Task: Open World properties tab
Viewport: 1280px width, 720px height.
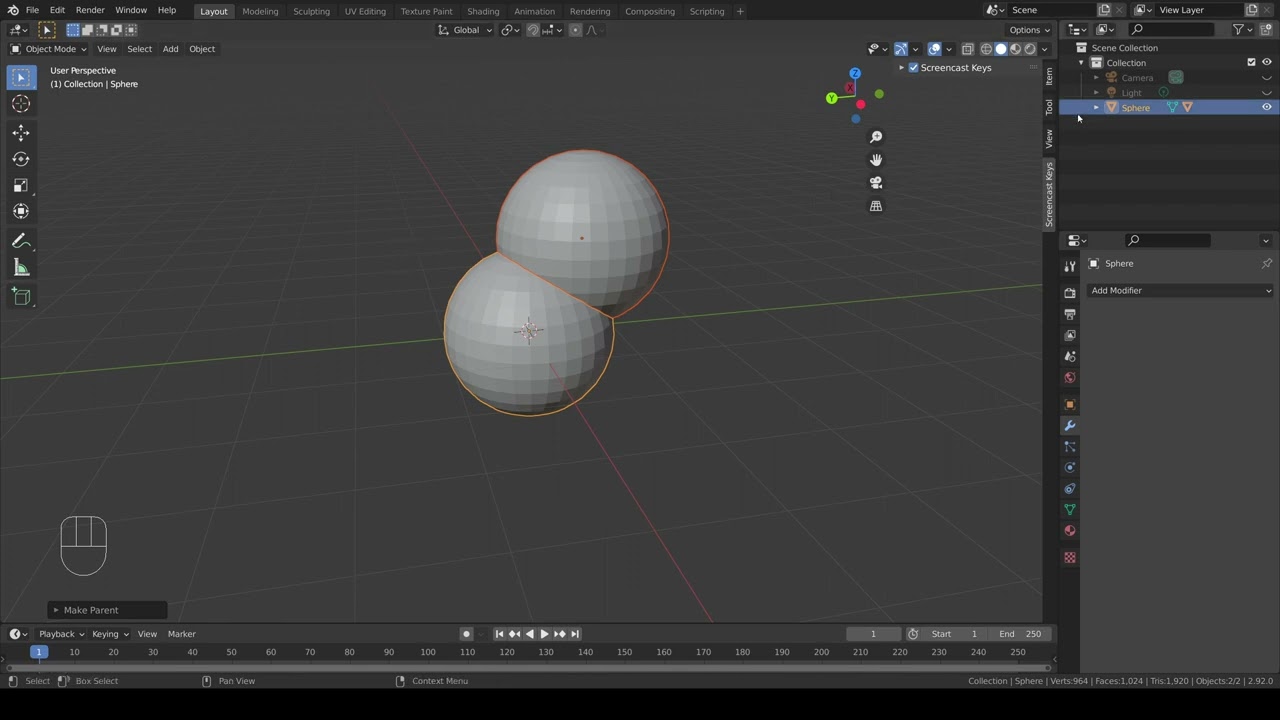Action: tap(1070, 377)
